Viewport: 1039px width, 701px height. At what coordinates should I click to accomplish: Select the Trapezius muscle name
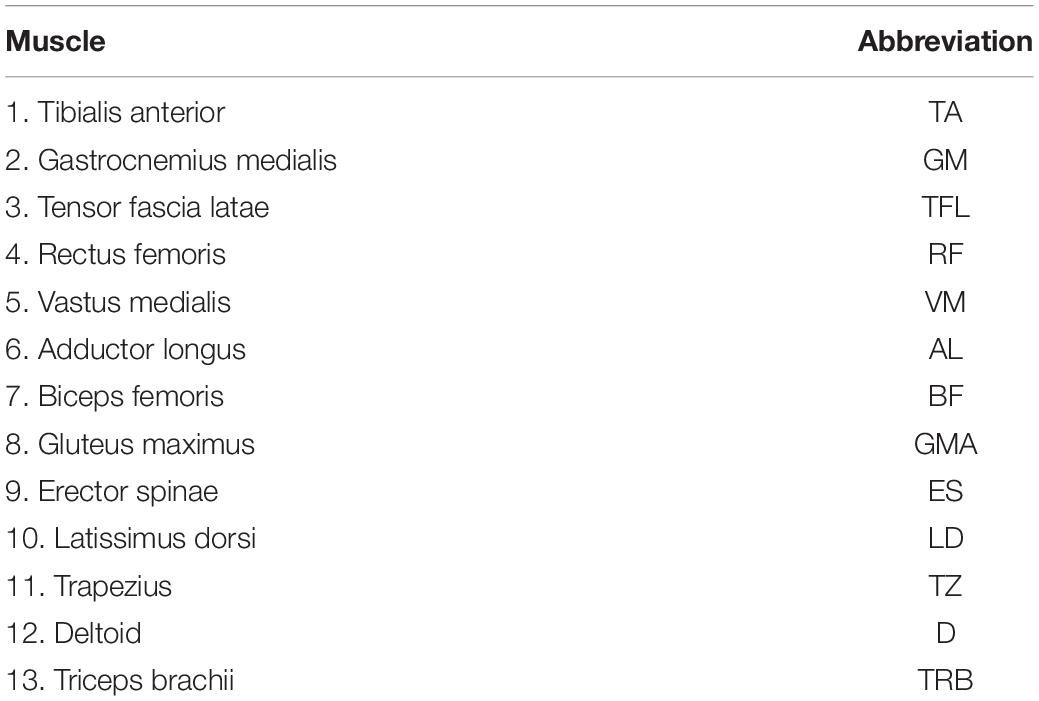coord(89,586)
